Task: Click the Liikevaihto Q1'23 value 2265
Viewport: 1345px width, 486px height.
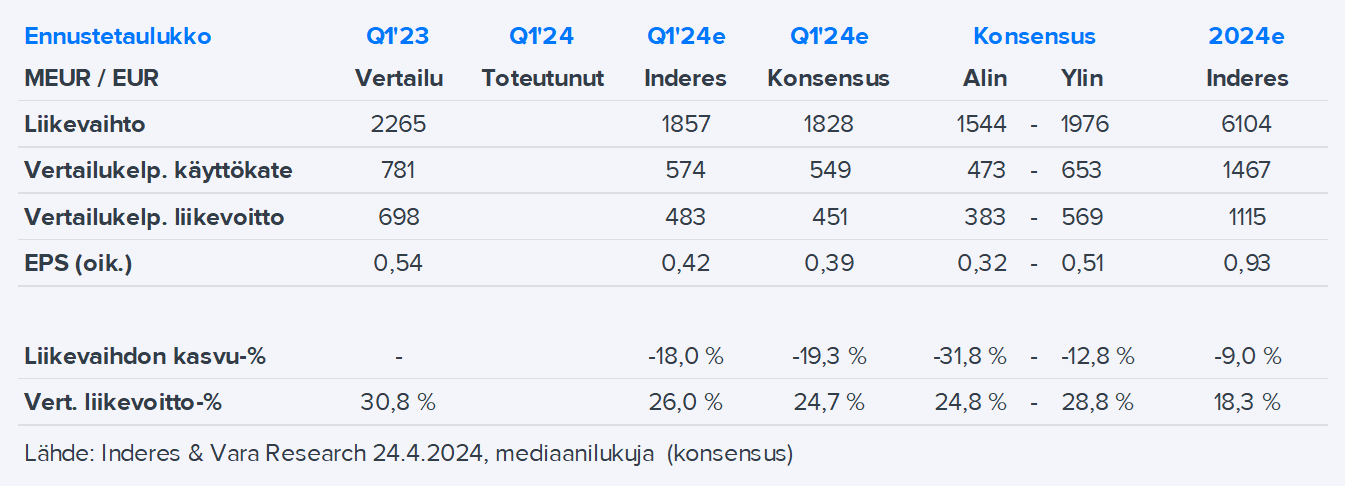Action: coord(398,124)
